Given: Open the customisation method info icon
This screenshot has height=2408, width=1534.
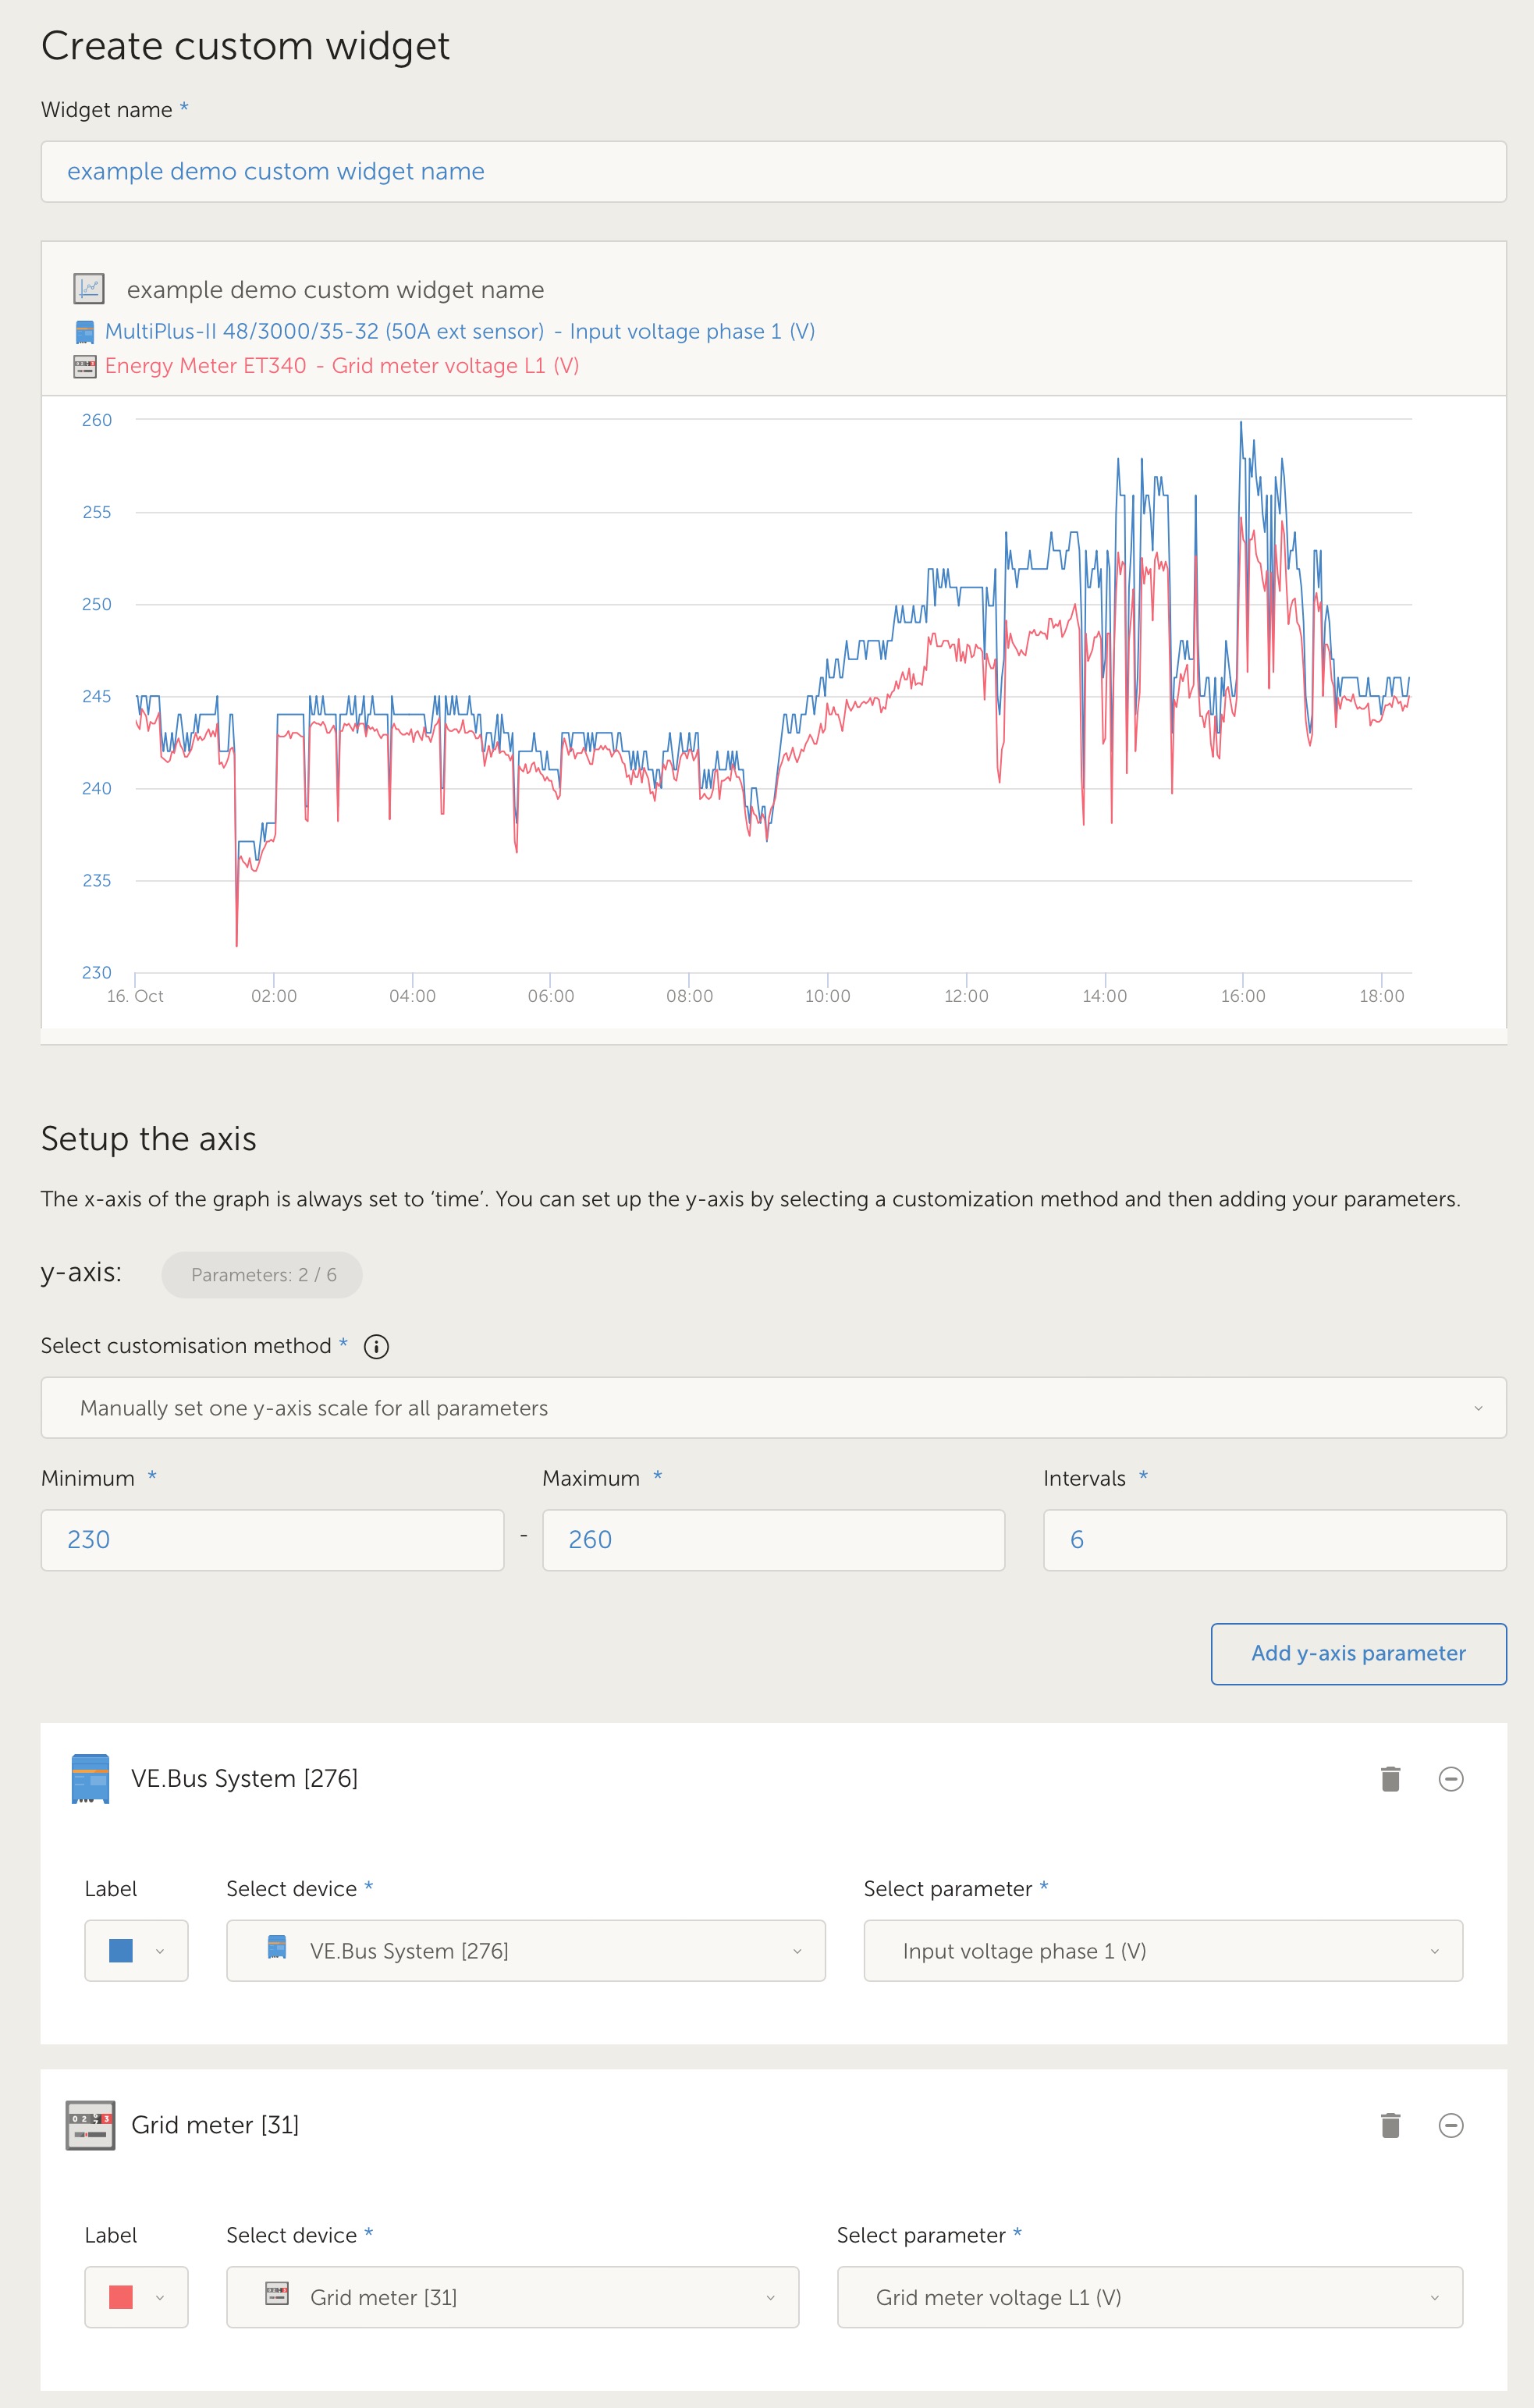Looking at the screenshot, I should [376, 1346].
